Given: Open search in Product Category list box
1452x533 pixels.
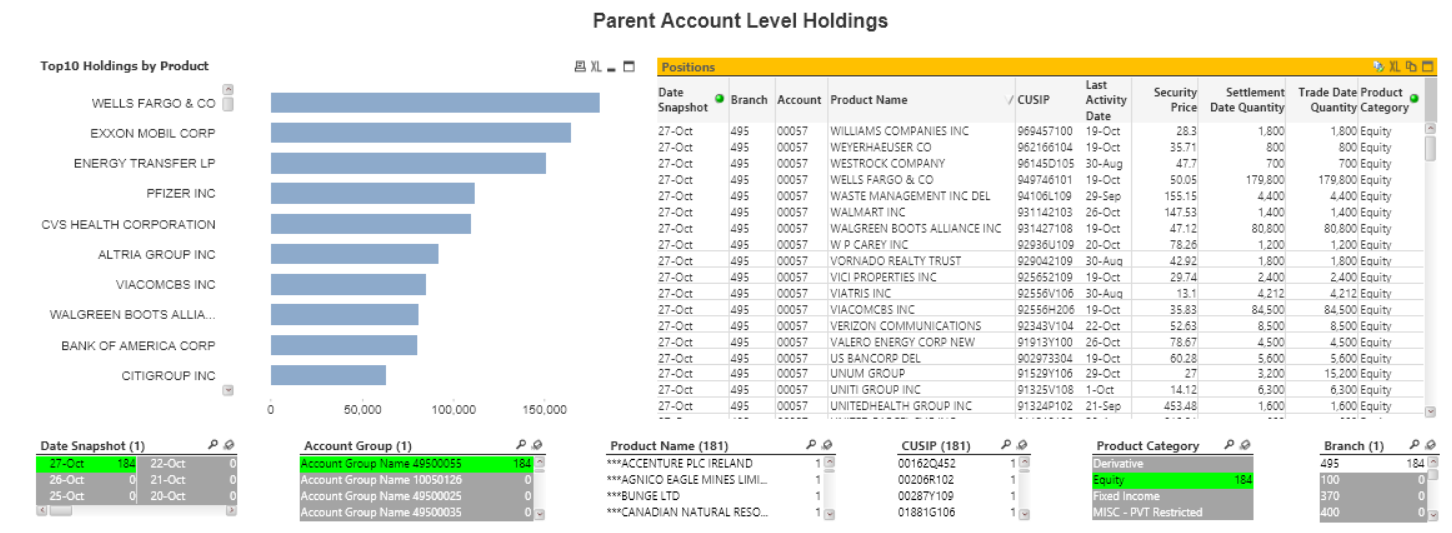Looking at the screenshot, I should point(1229,445).
